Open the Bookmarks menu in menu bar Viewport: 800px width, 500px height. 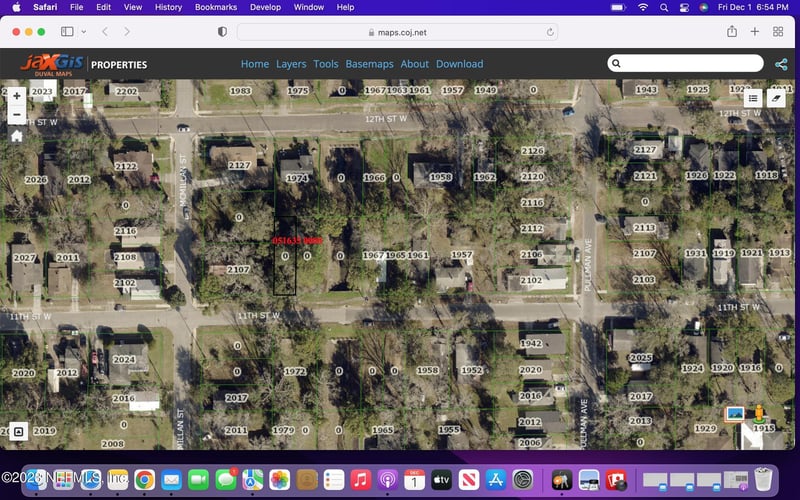pyautogui.click(x=216, y=7)
